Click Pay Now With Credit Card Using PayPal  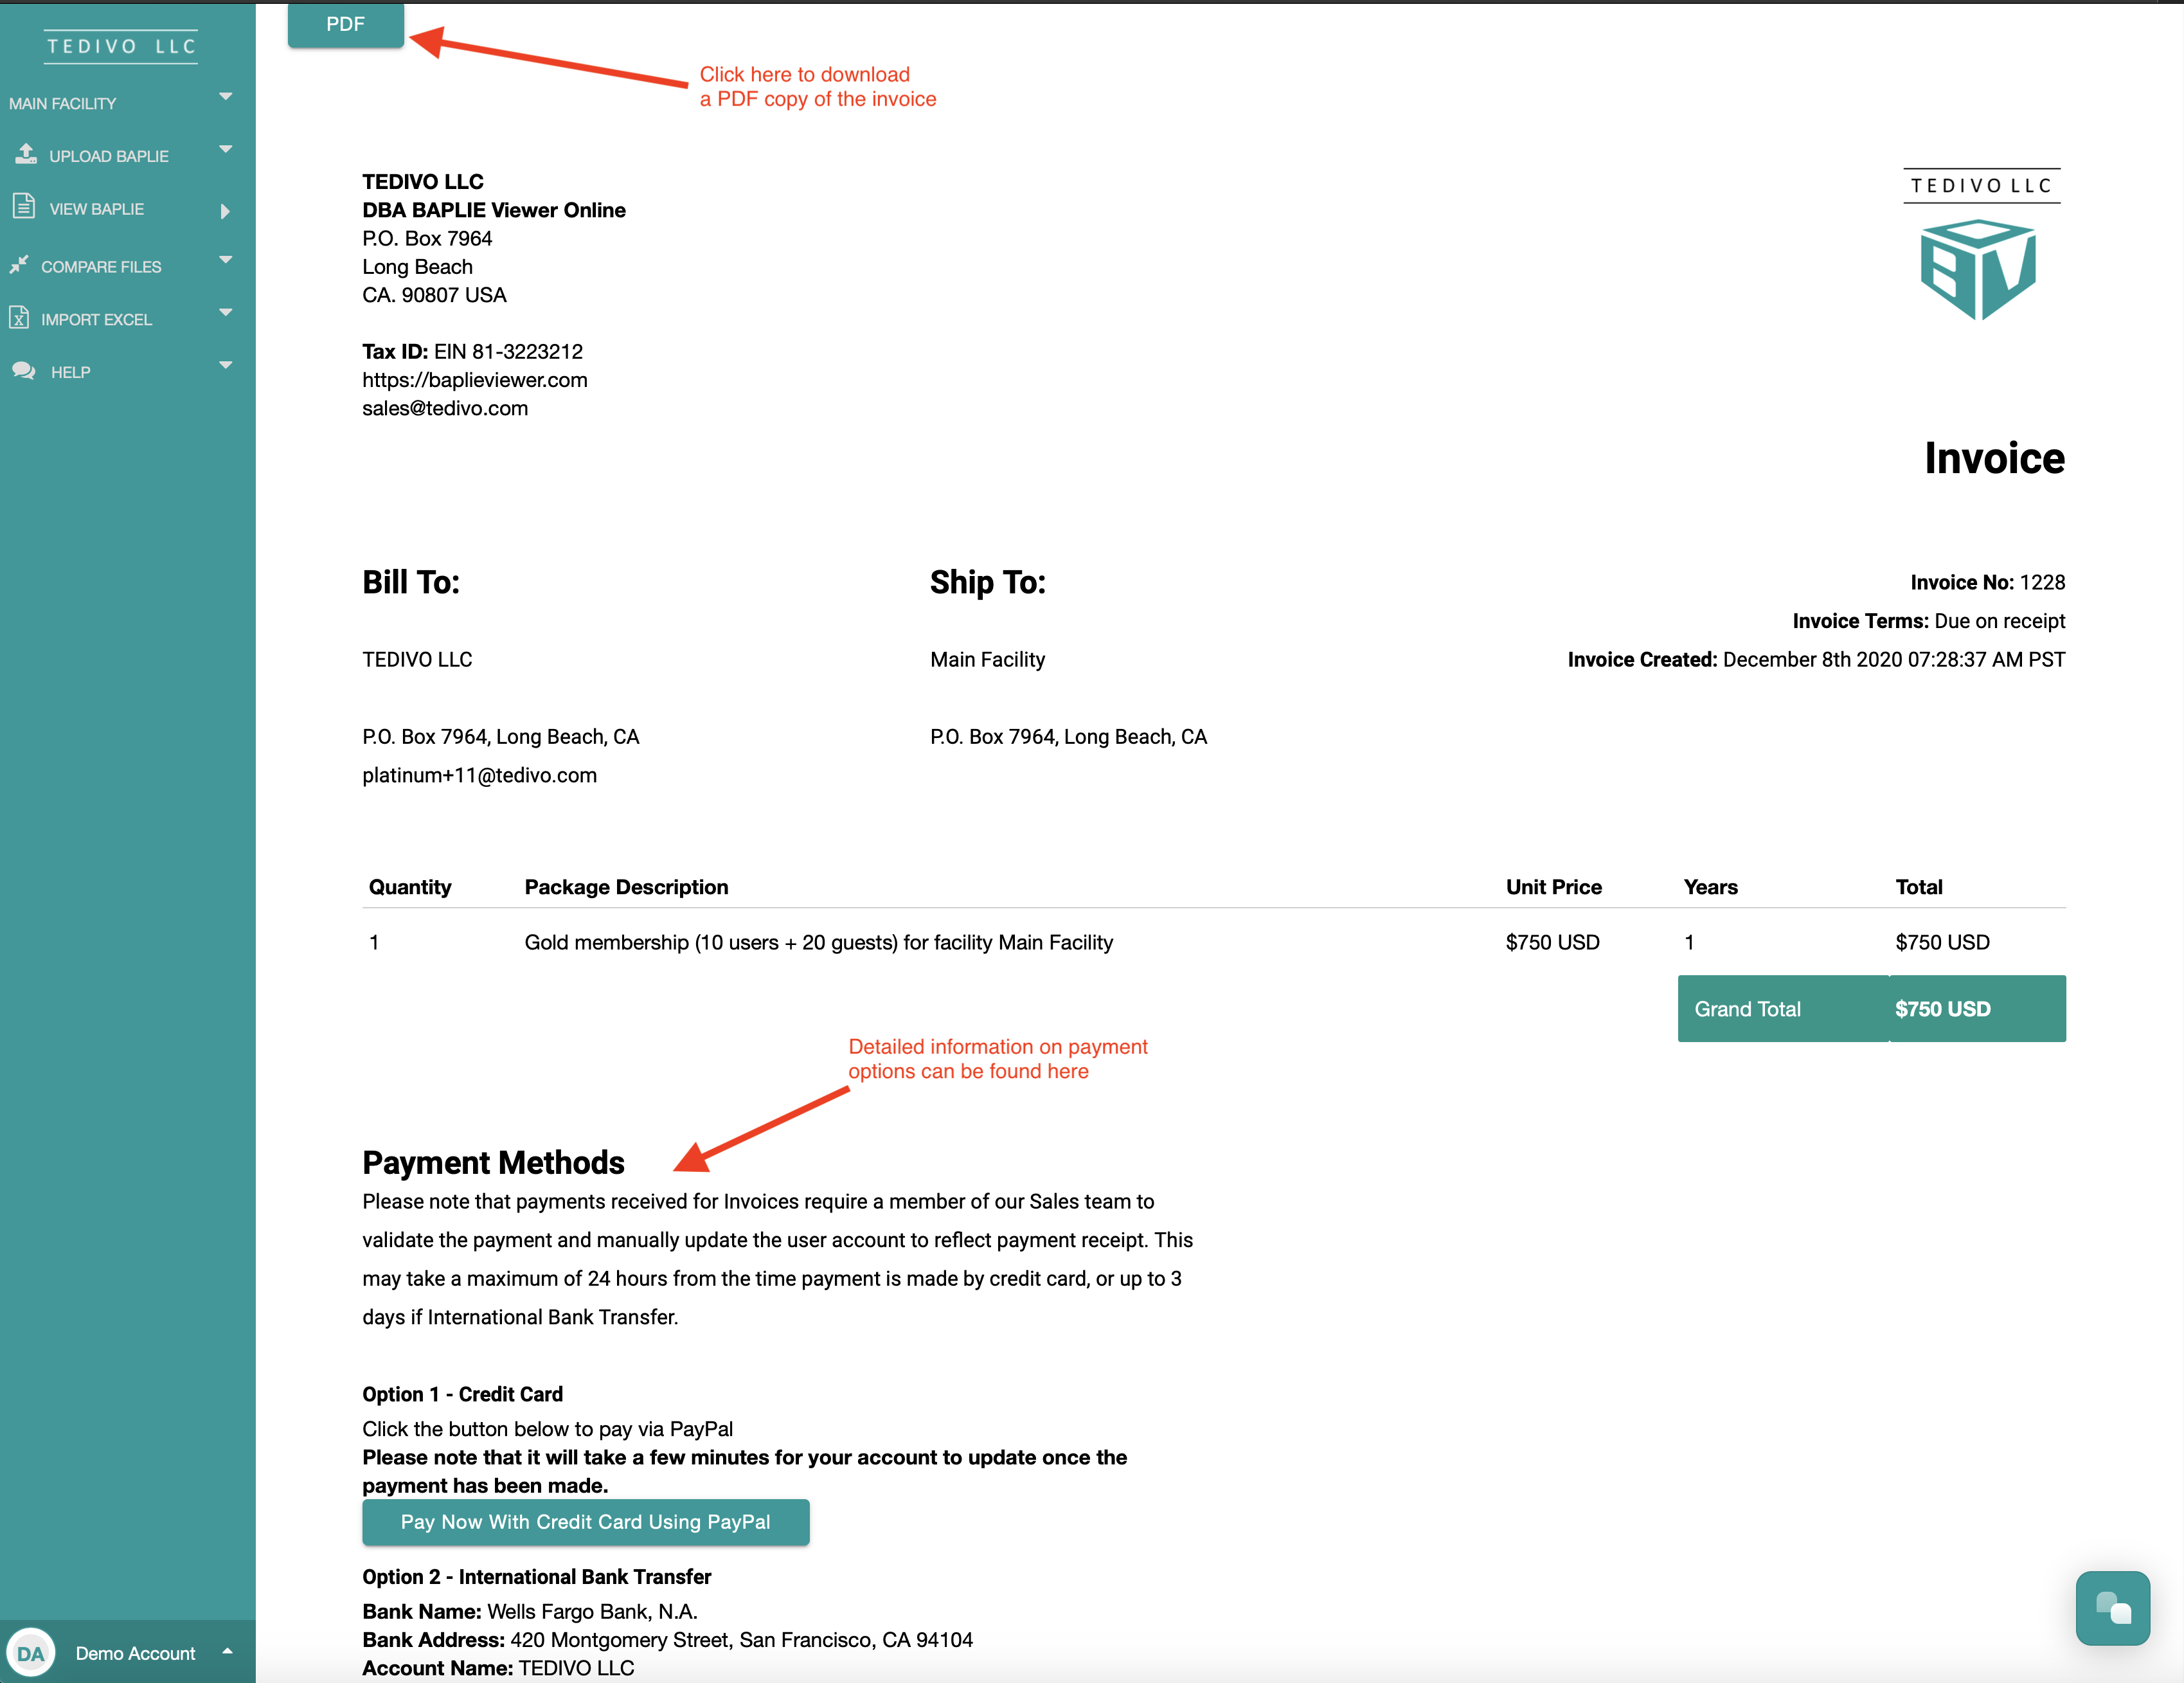pos(585,1522)
